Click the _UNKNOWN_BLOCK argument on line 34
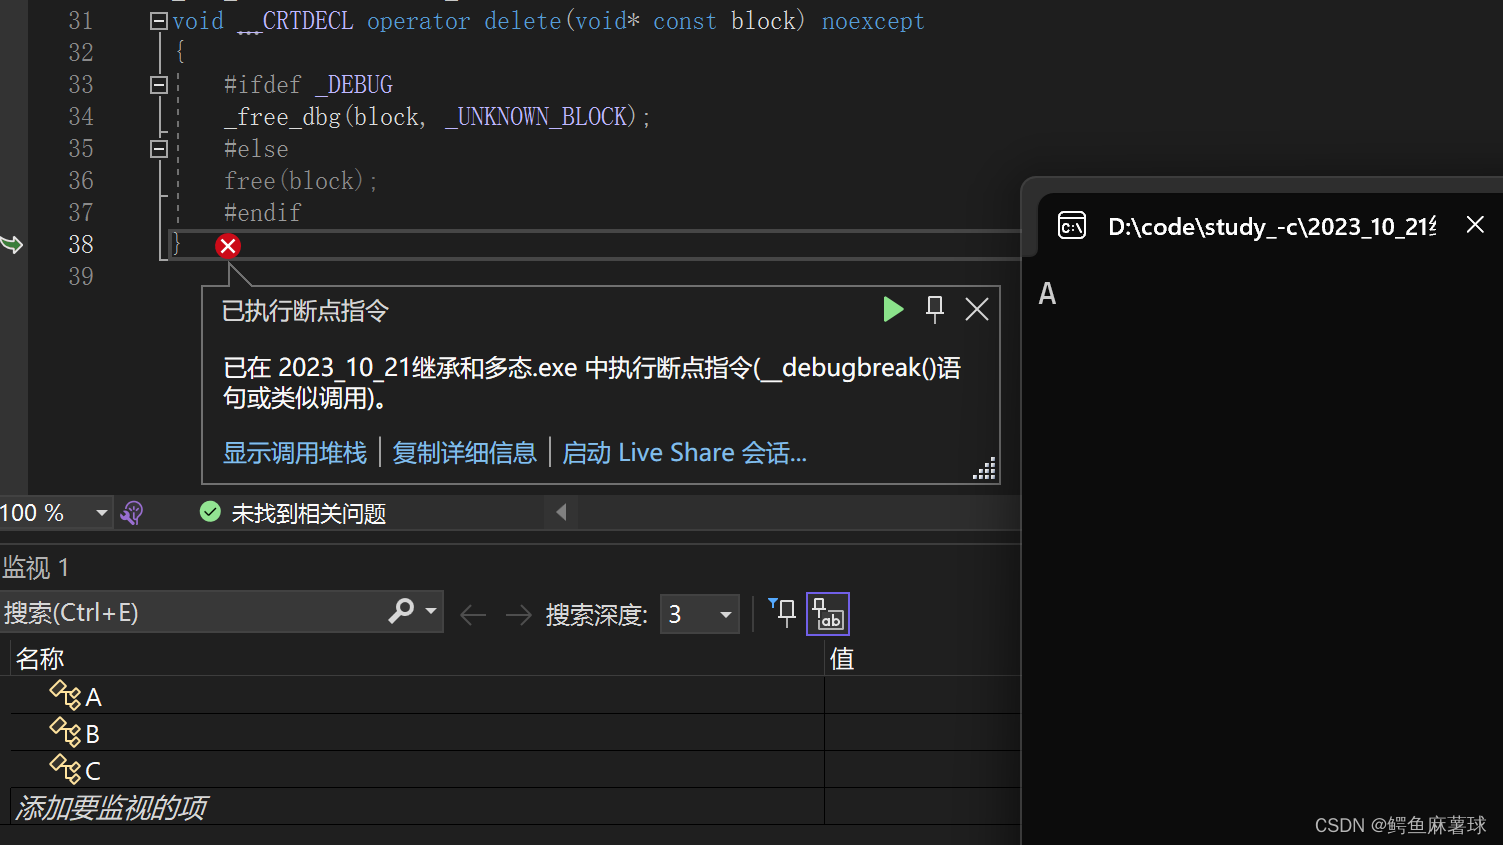 tap(536, 117)
